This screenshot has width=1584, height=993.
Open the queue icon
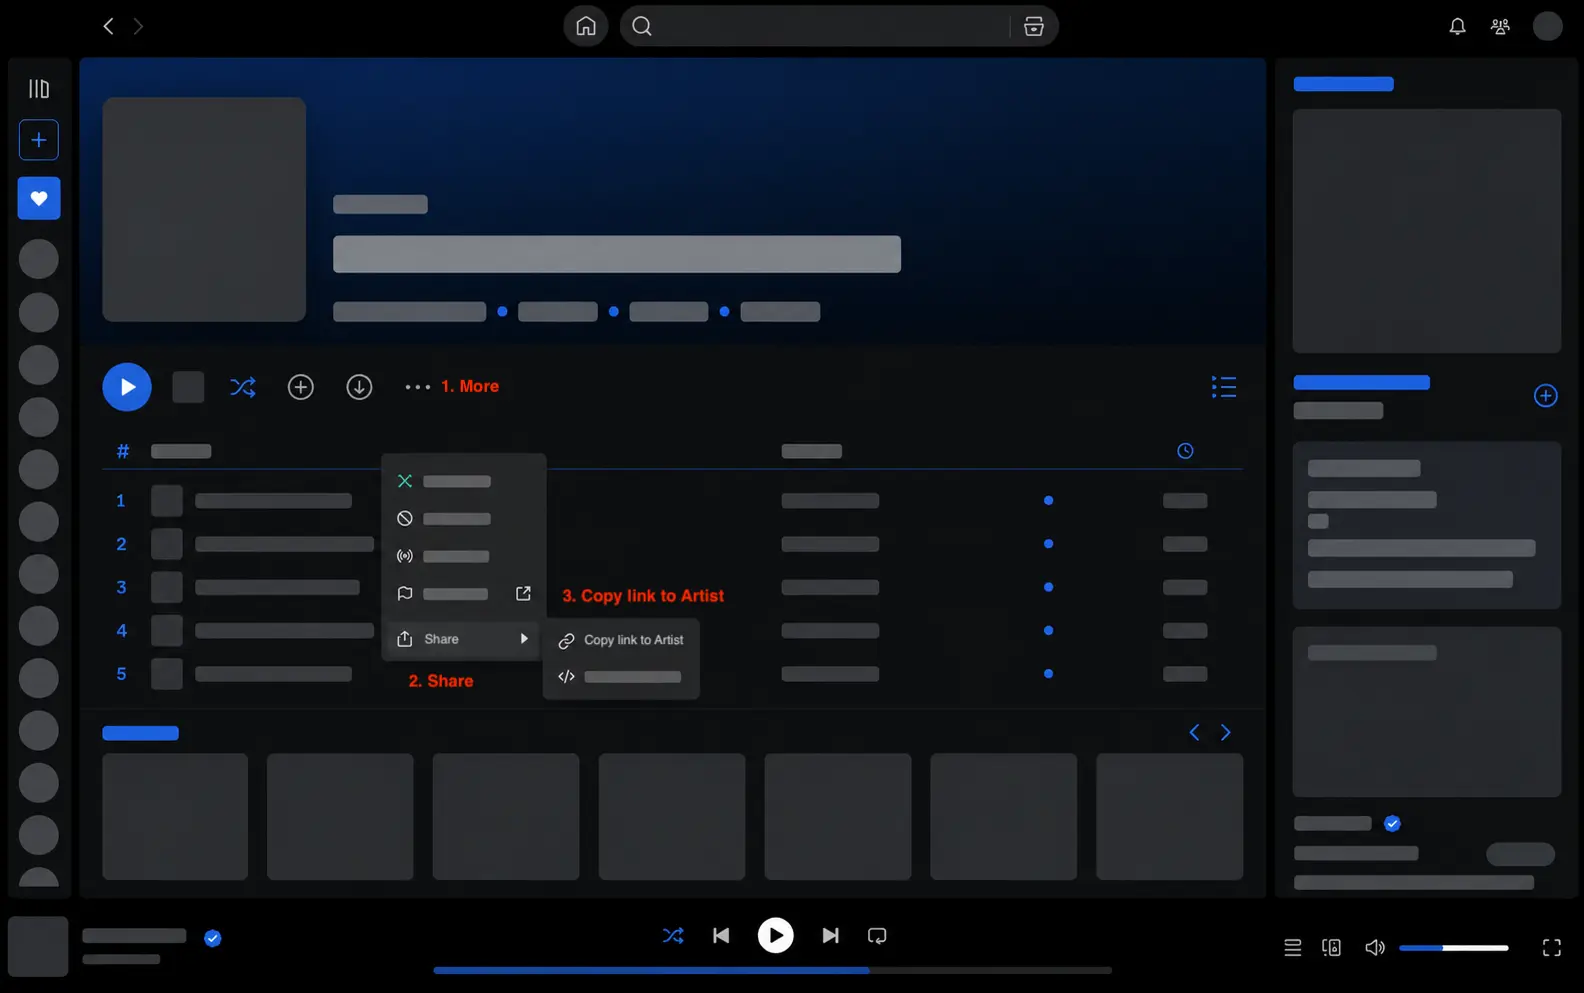point(1293,947)
